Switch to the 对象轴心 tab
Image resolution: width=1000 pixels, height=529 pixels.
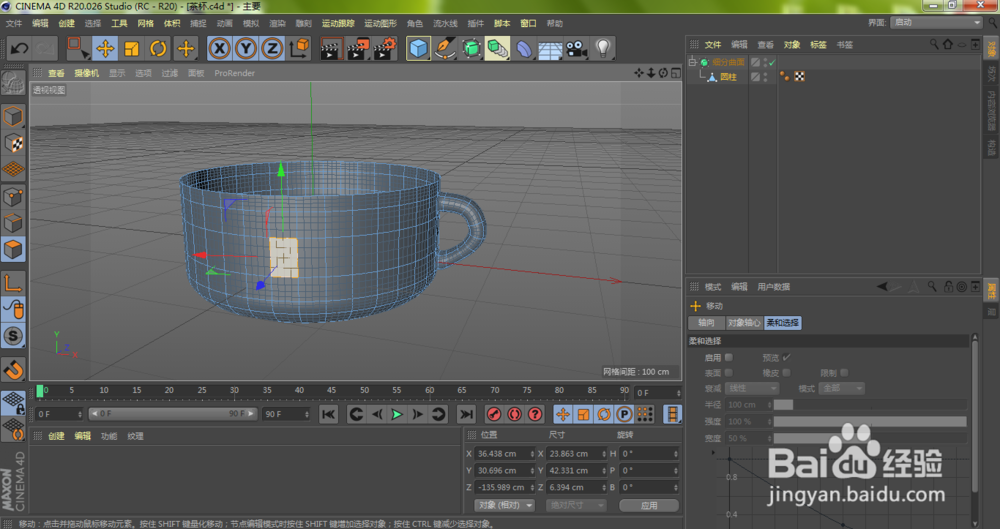point(744,323)
